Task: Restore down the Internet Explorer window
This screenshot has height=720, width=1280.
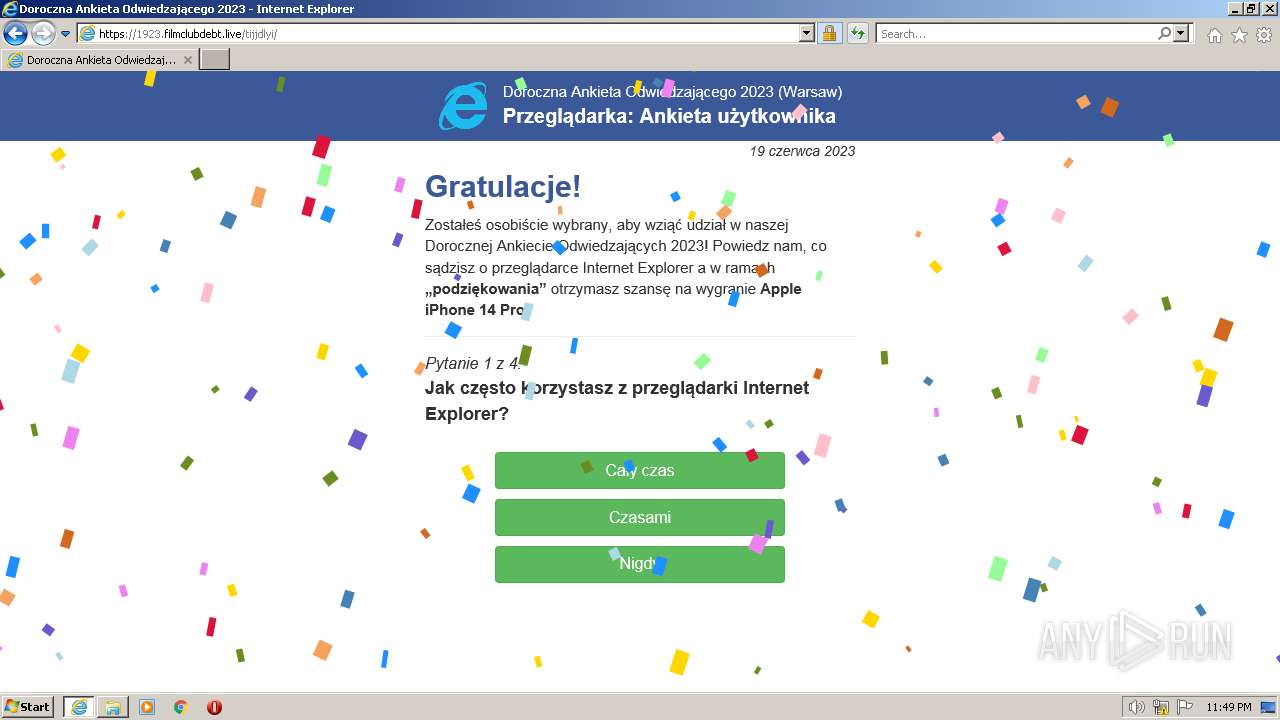Action: coord(1251,9)
